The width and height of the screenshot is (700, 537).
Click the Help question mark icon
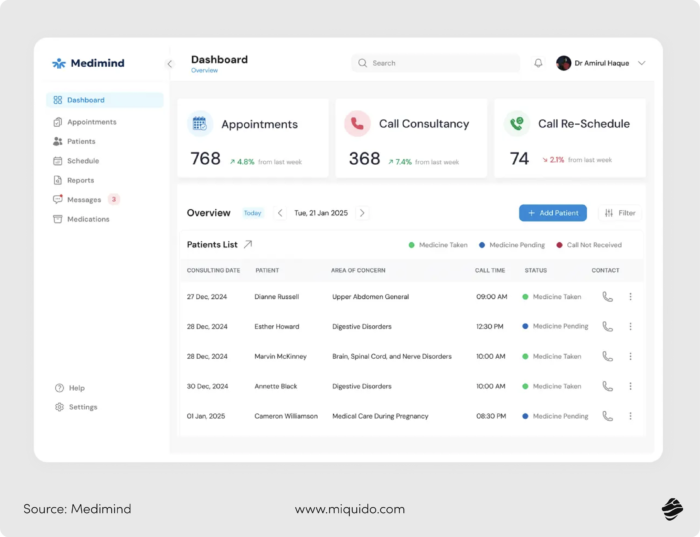tap(59, 388)
